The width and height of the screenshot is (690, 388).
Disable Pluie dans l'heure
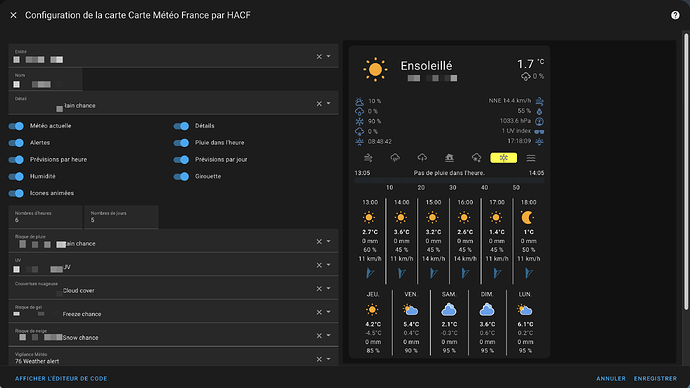(x=181, y=143)
